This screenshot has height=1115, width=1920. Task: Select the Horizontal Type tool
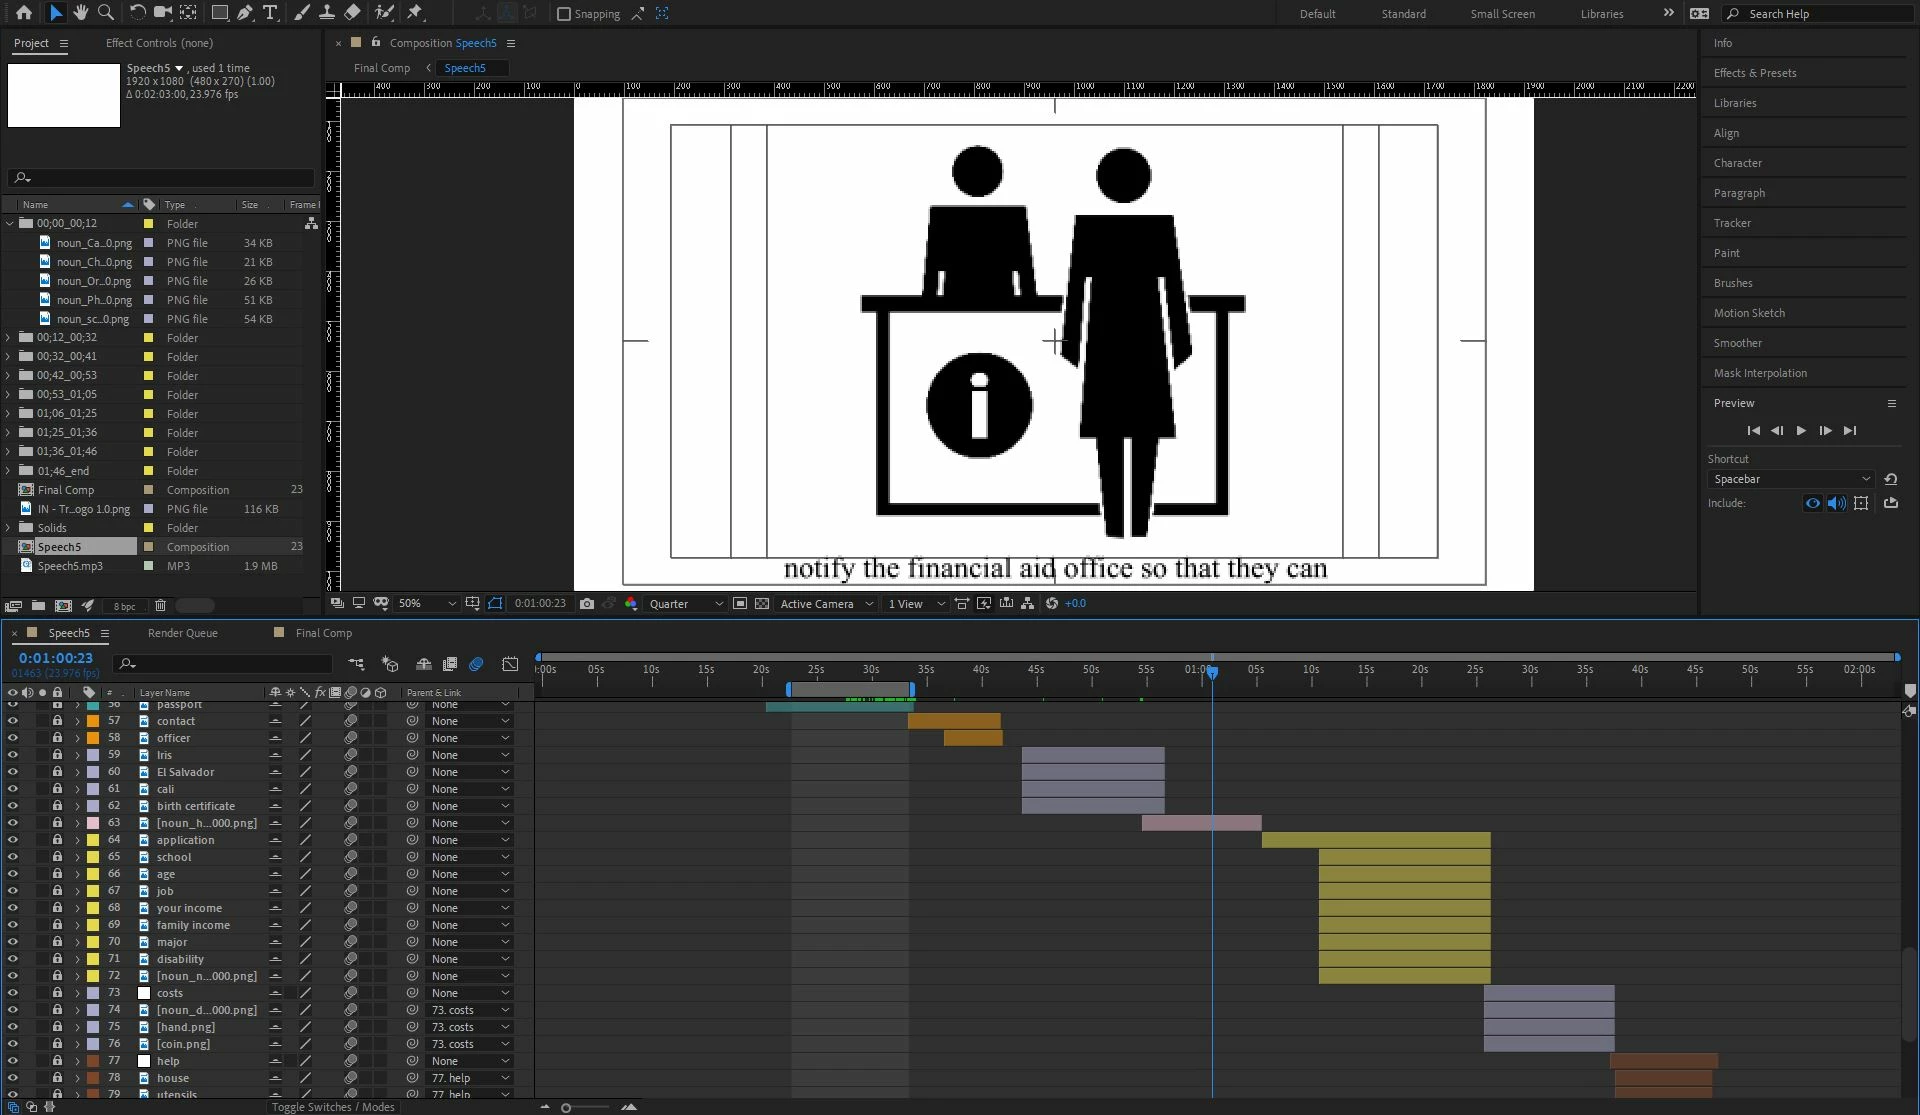coord(270,13)
